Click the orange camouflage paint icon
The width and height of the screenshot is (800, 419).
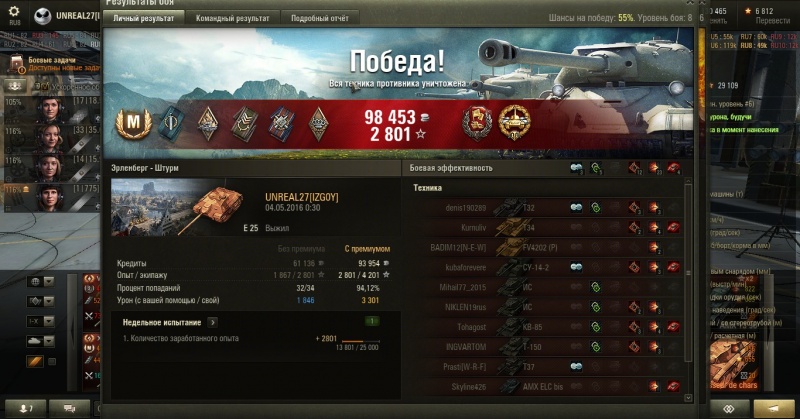click(x=35, y=361)
